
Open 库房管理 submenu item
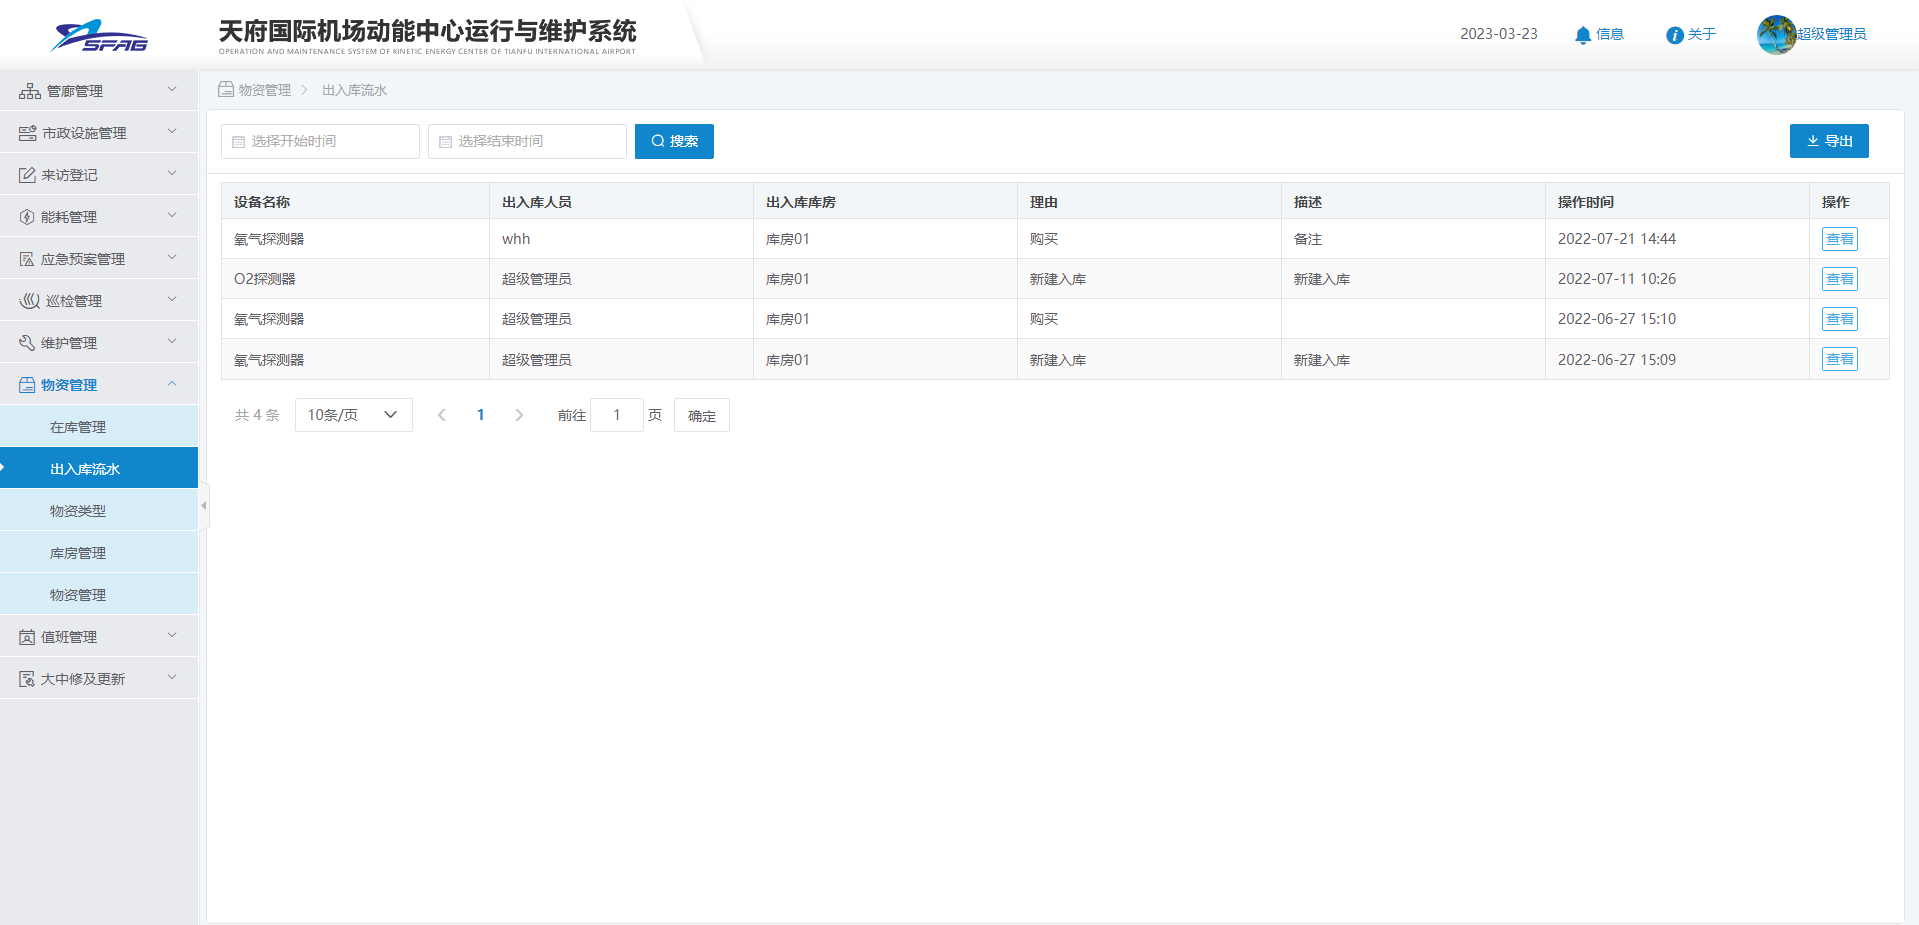(x=78, y=553)
